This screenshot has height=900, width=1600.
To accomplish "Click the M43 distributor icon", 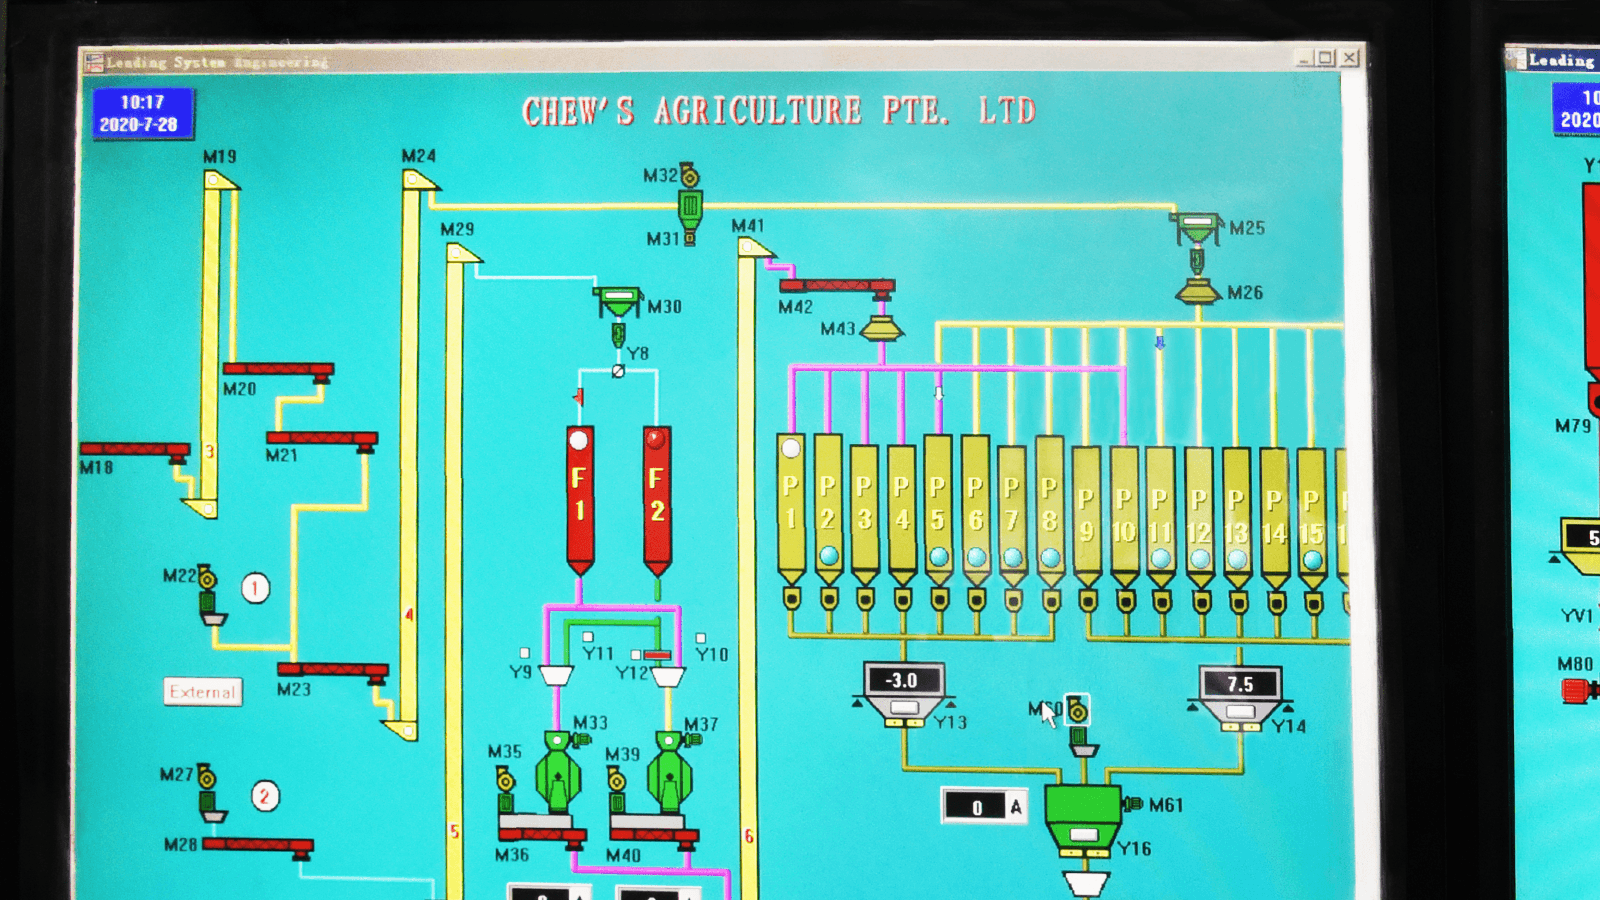I will (881, 329).
